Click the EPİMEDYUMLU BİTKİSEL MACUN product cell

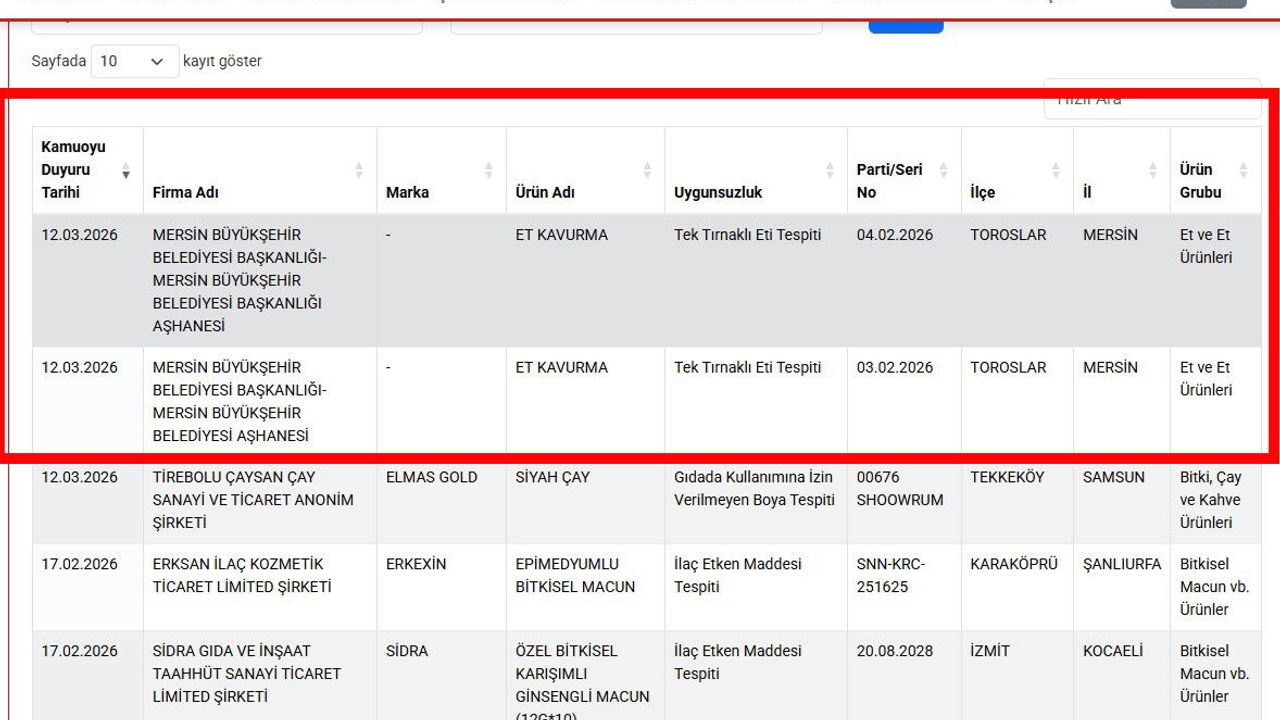575,575
